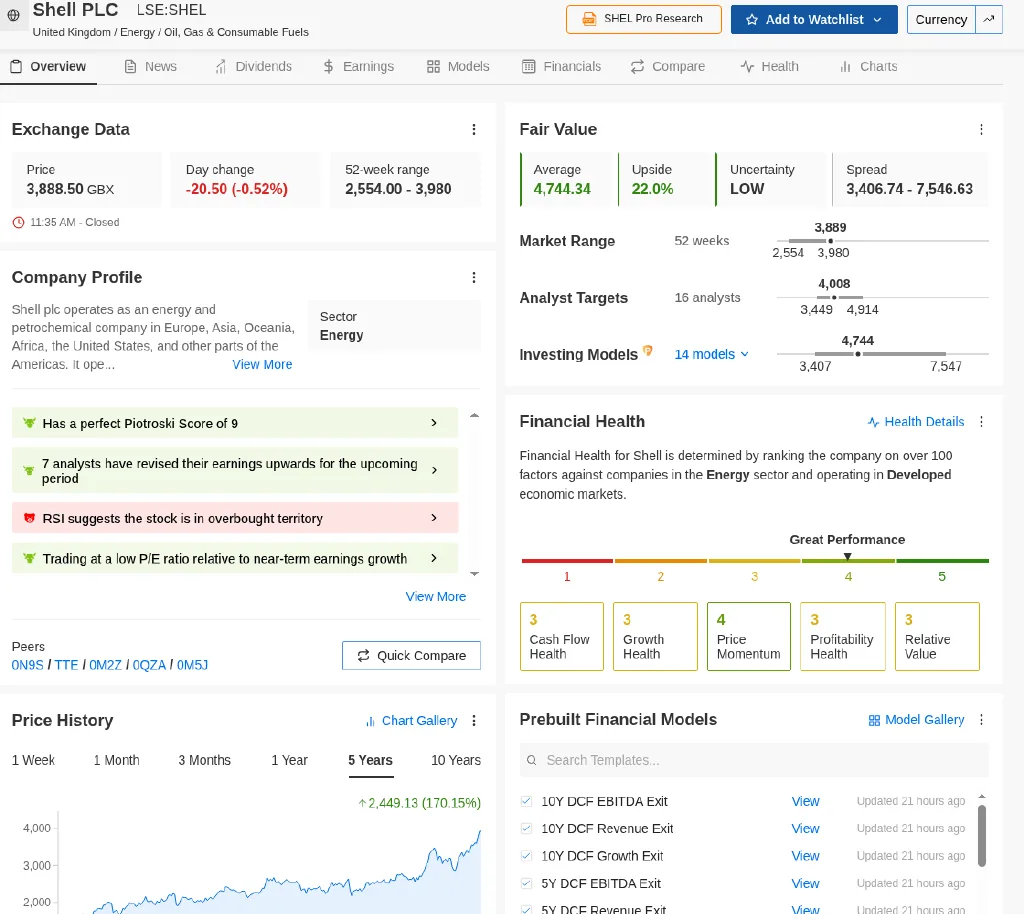Screen dimensions: 1024x914
Task: Click the bull icon on analysts revised earnings row
Action: [x=29, y=471]
